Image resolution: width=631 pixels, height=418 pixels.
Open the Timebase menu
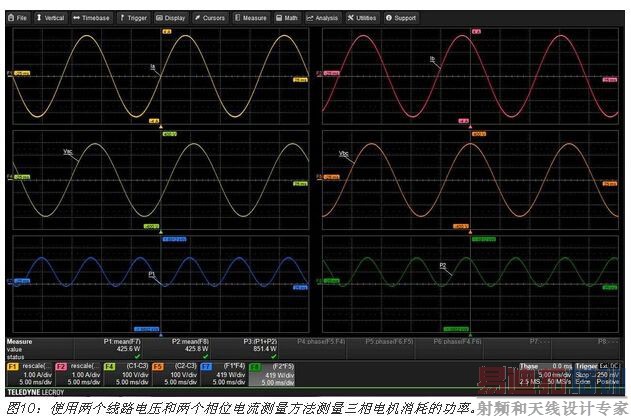pos(91,18)
